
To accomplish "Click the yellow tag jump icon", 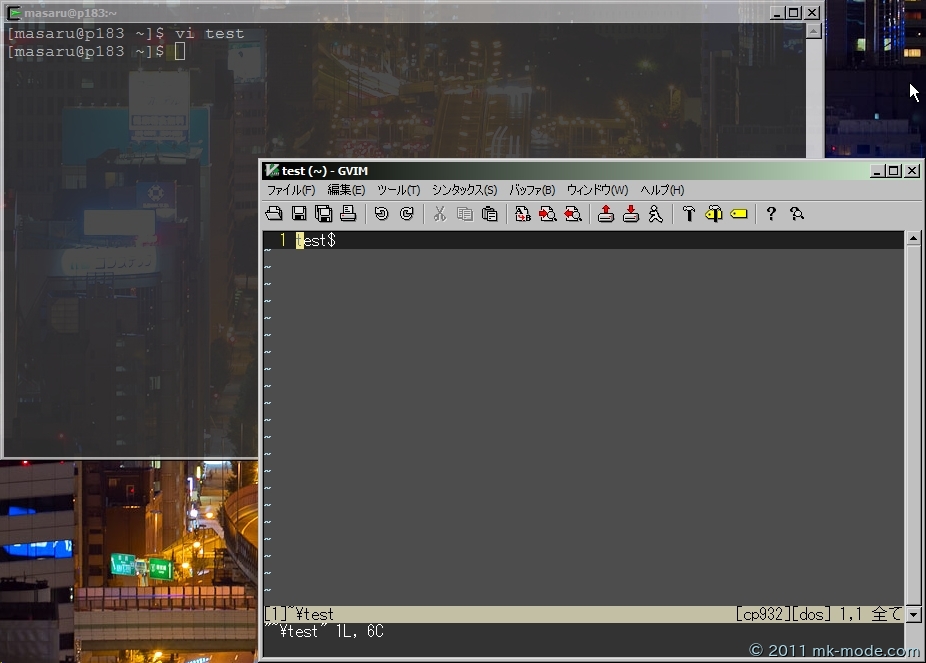I will coord(739,213).
